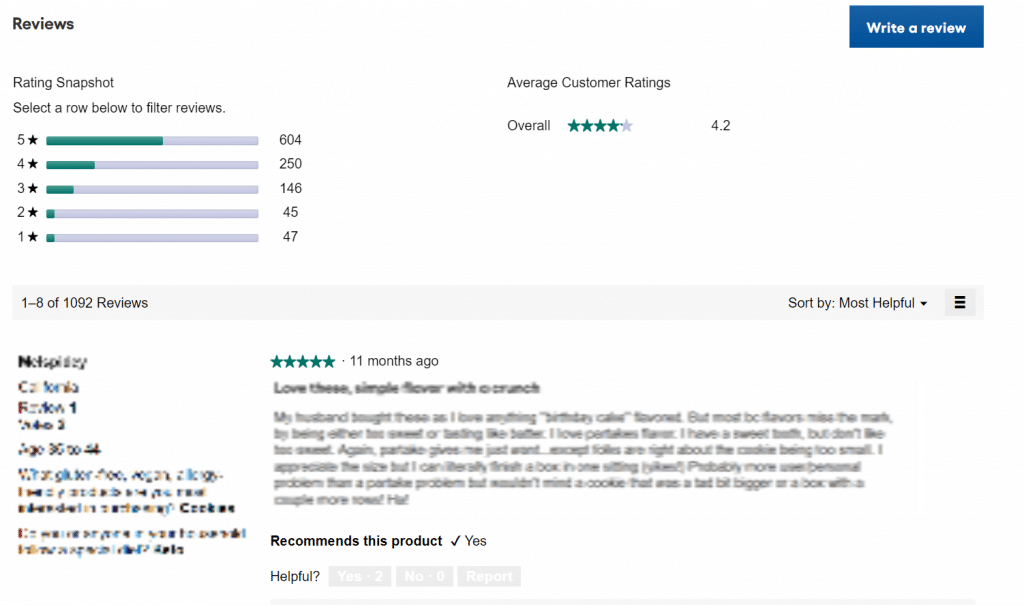Open the Sort by Most Helpful dropdown
The height and width of the screenshot is (605, 1024).
[857, 303]
